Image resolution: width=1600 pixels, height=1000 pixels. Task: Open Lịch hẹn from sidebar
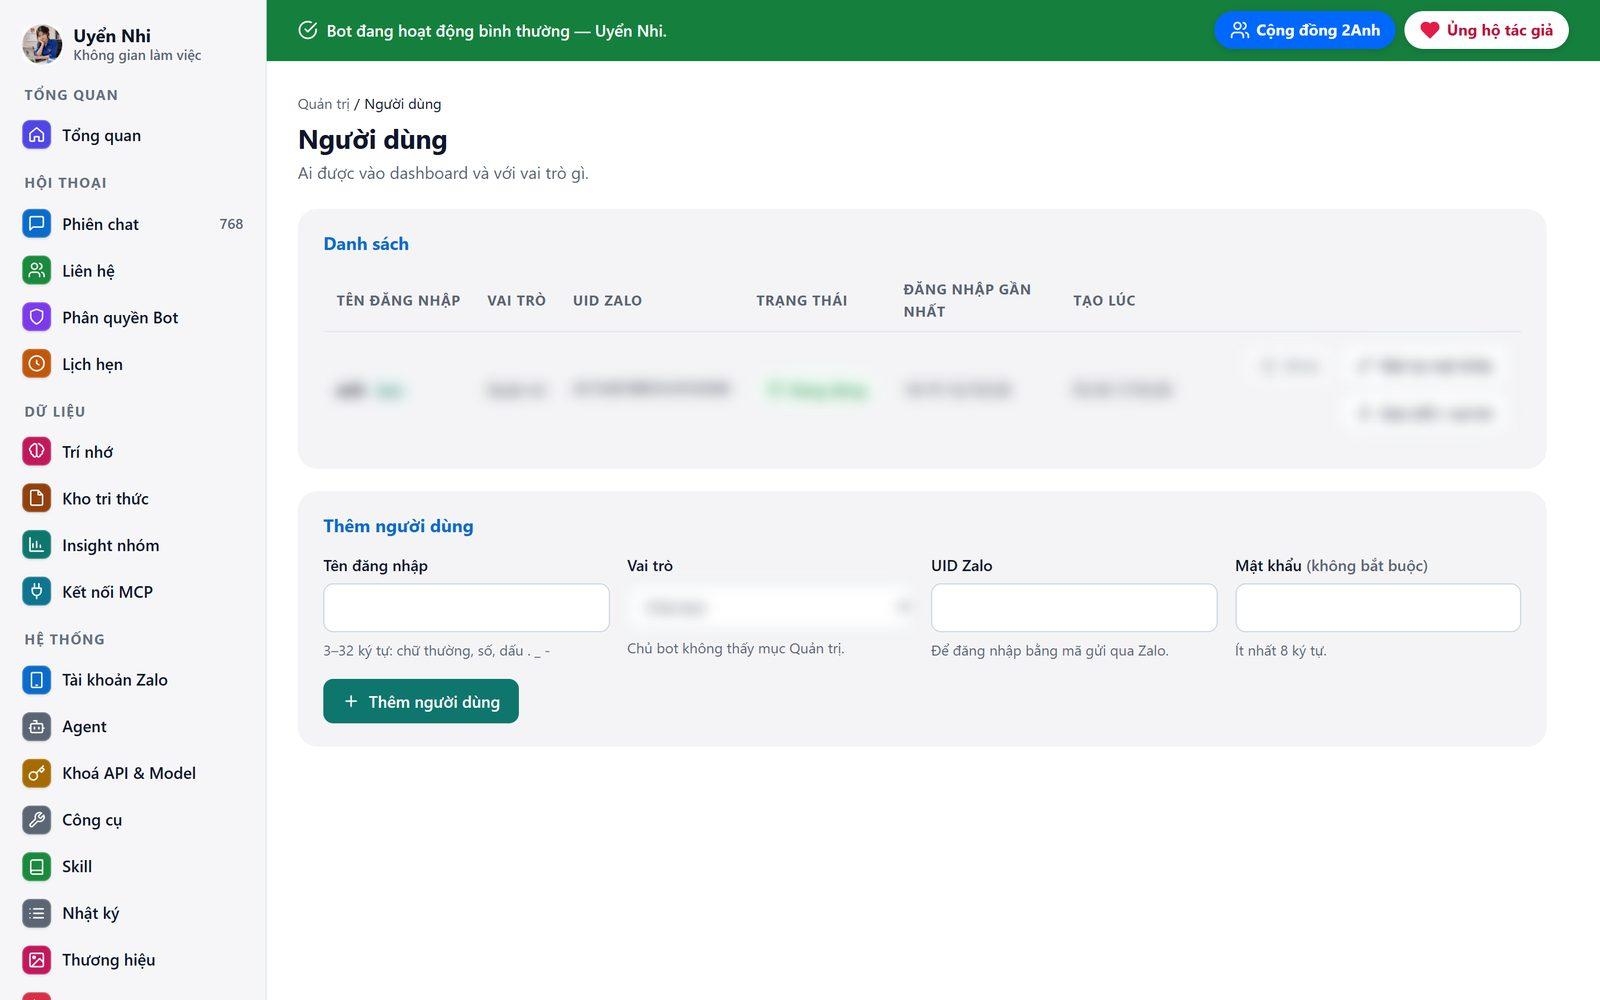[133, 364]
